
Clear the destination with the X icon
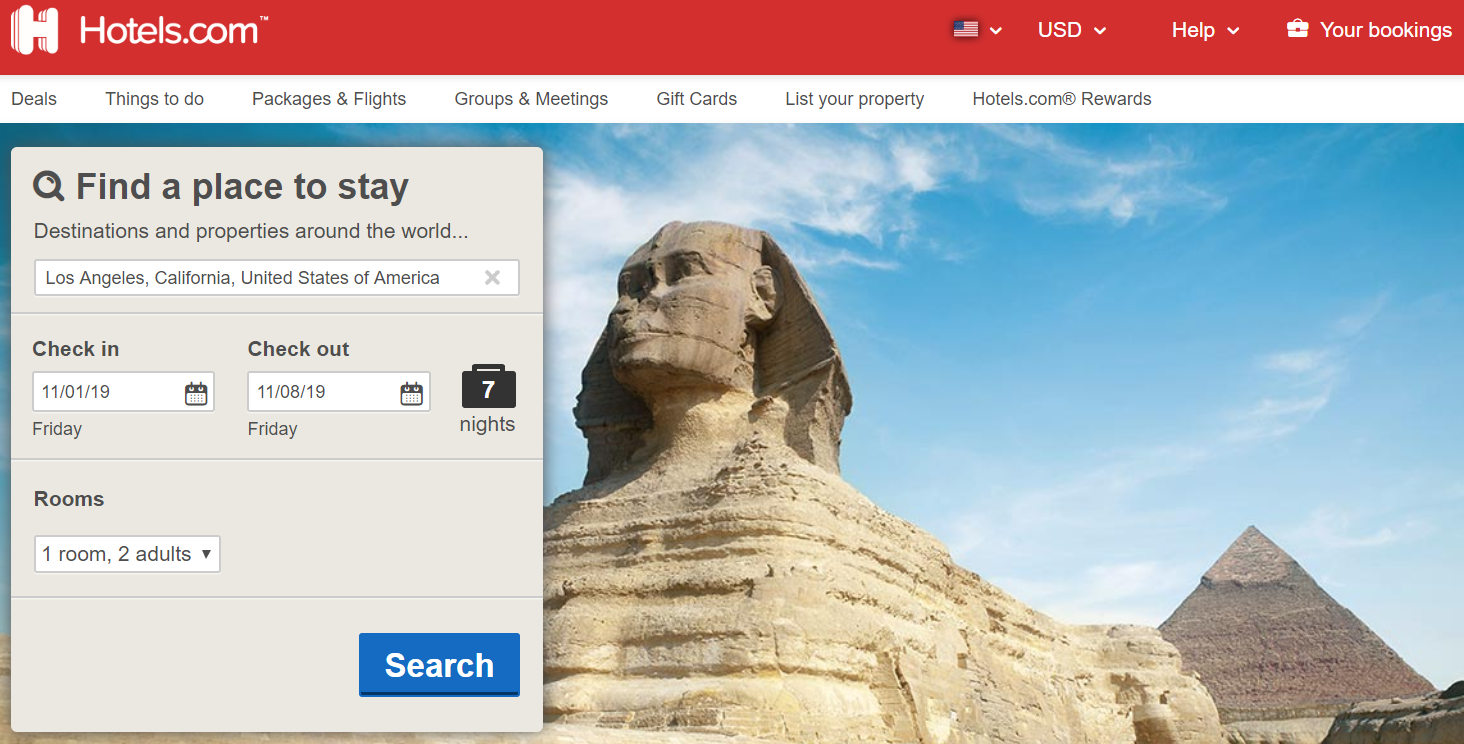tap(492, 278)
